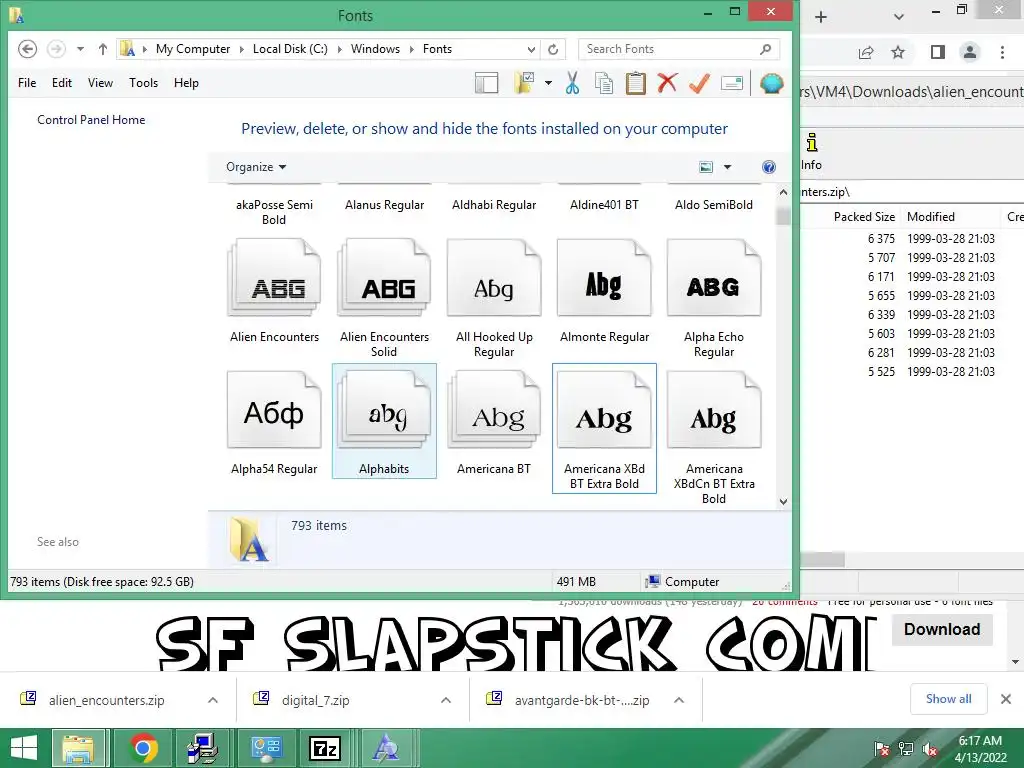Toggle the preview pane layout icon

click(x=487, y=83)
